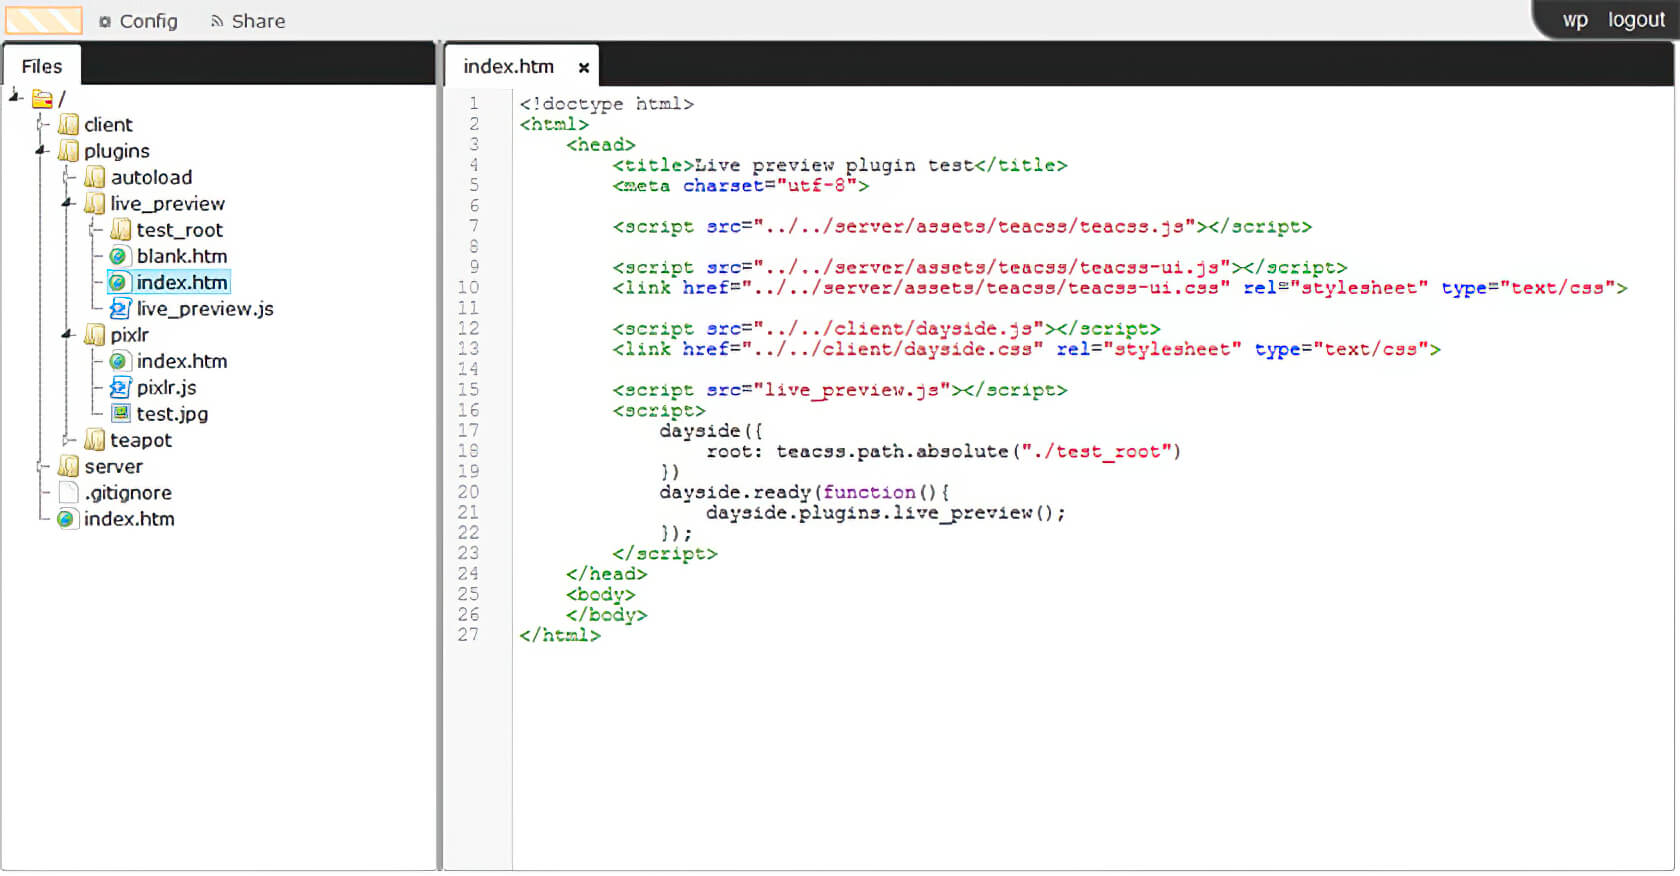Open the Share menu
This screenshot has width=1680, height=876.
tap(248, 21)
